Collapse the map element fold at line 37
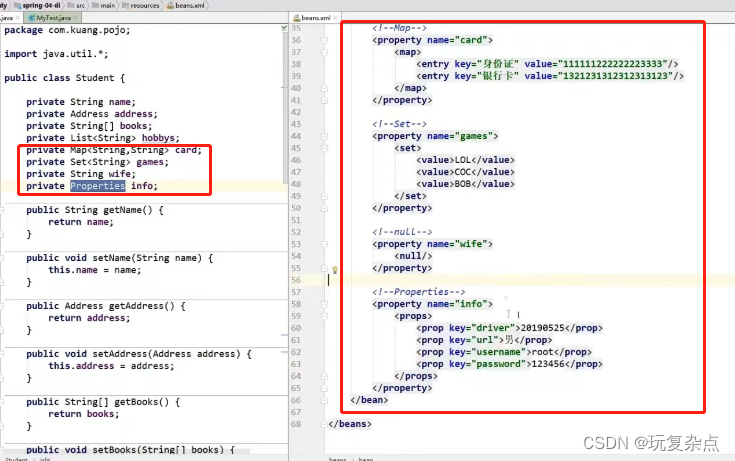Screen dimensions: 735x461 tap(324, 52)
